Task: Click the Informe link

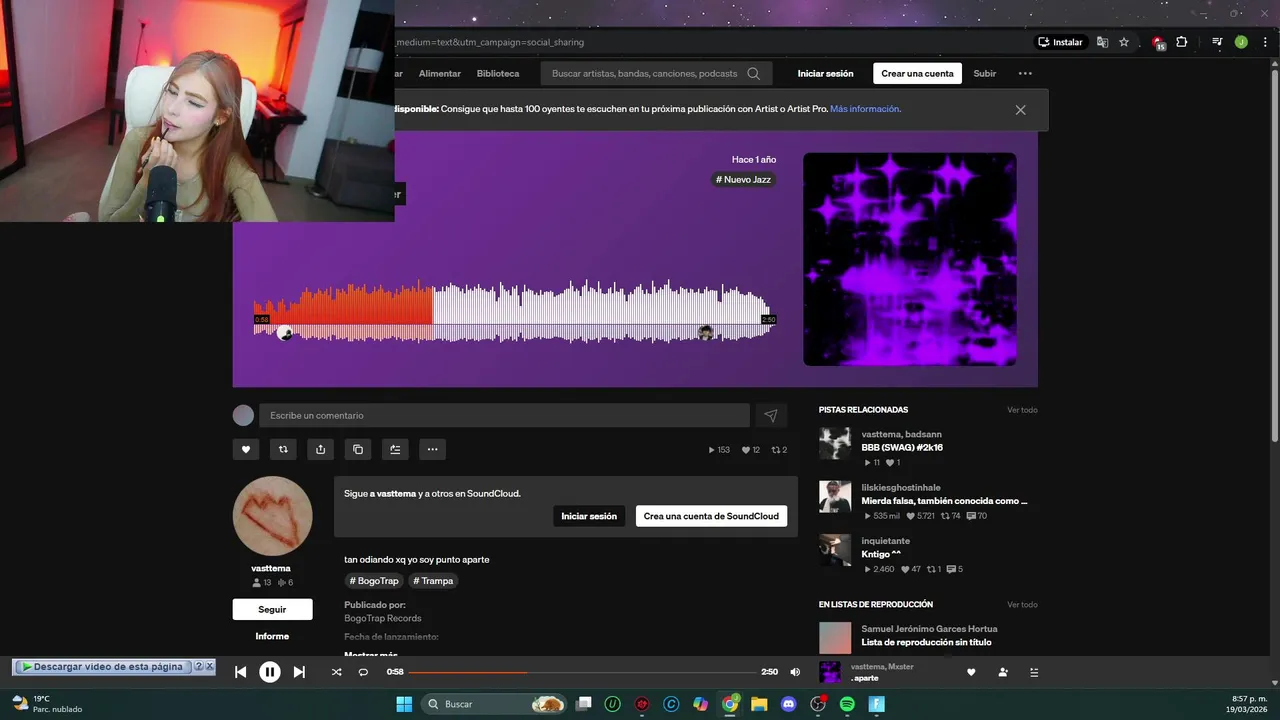Action: tap(272, 636)
